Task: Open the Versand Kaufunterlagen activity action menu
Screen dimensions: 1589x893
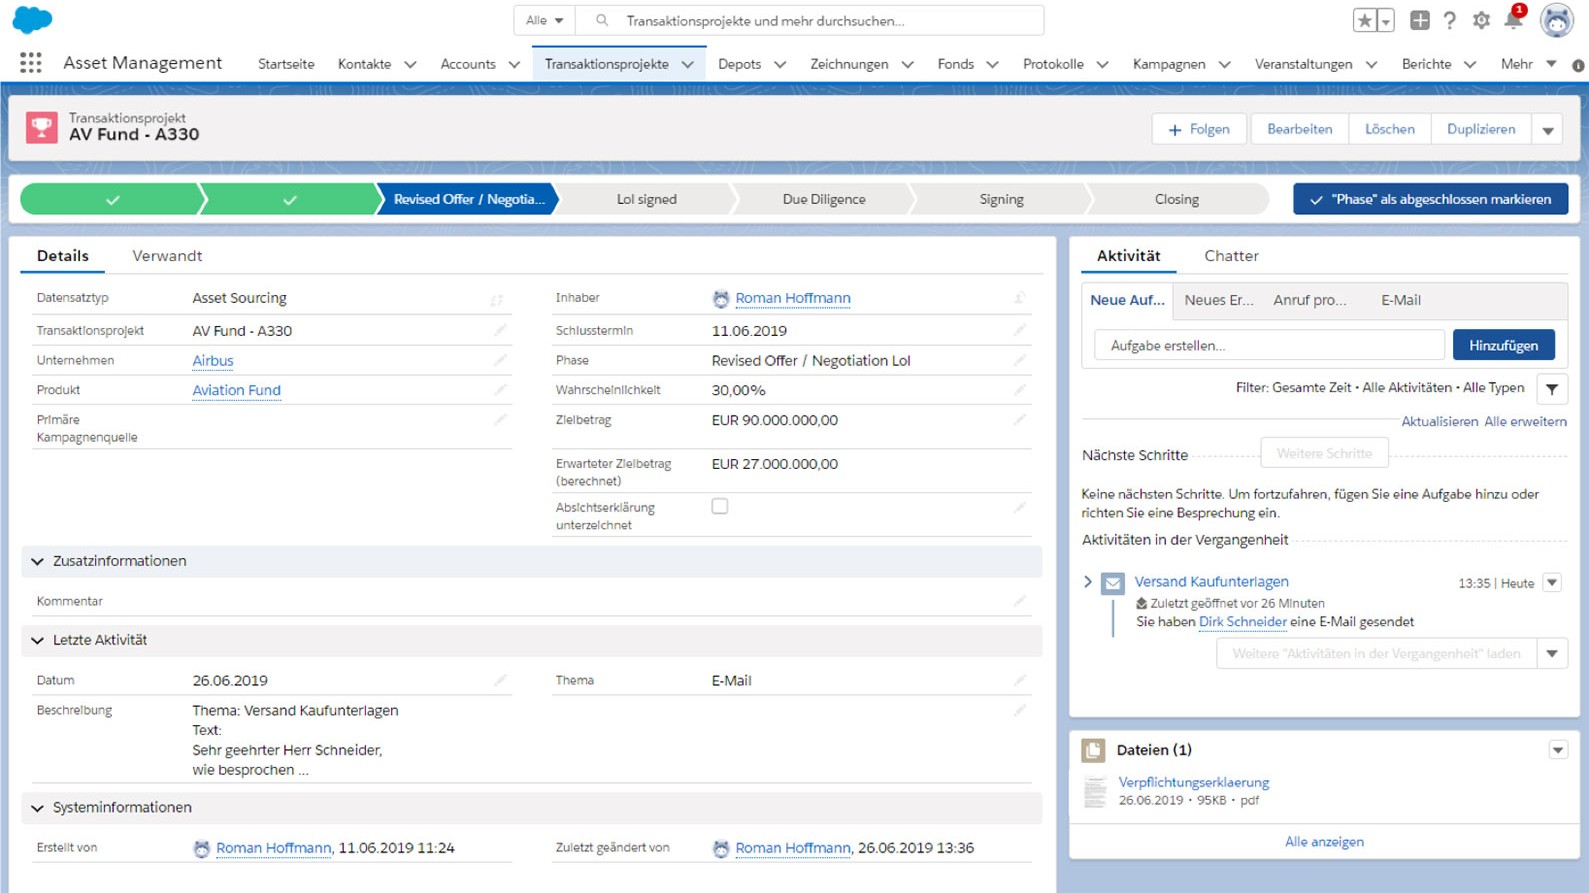Action: (1552, 582)
